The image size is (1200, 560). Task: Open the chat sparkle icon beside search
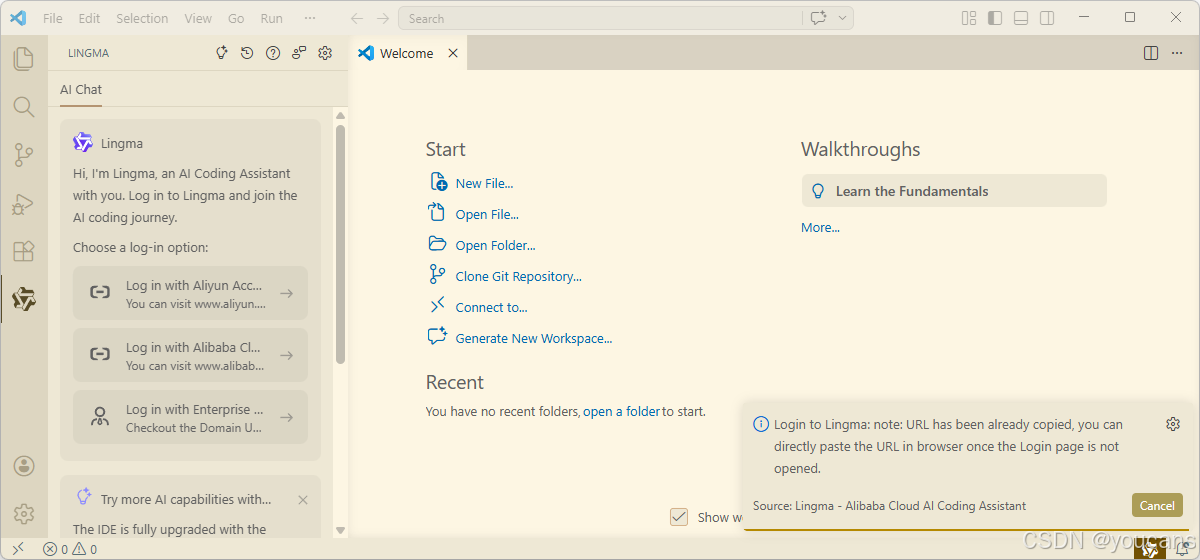pyautogui.click(x=819, y=18)
